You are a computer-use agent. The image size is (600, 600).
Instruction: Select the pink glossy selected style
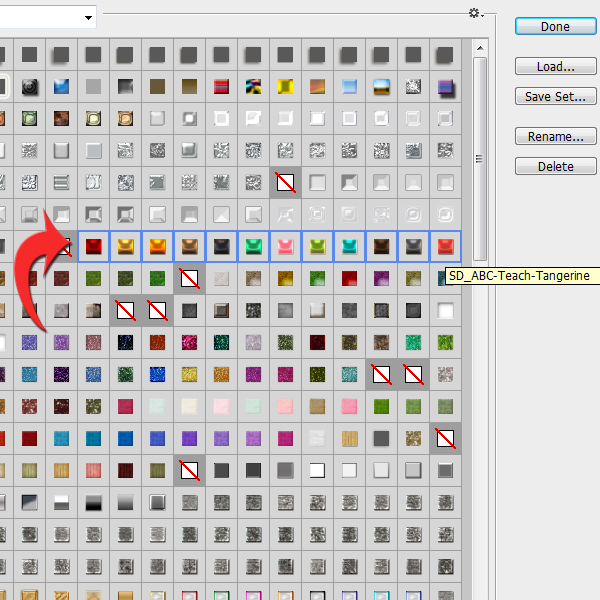point(285,246)
